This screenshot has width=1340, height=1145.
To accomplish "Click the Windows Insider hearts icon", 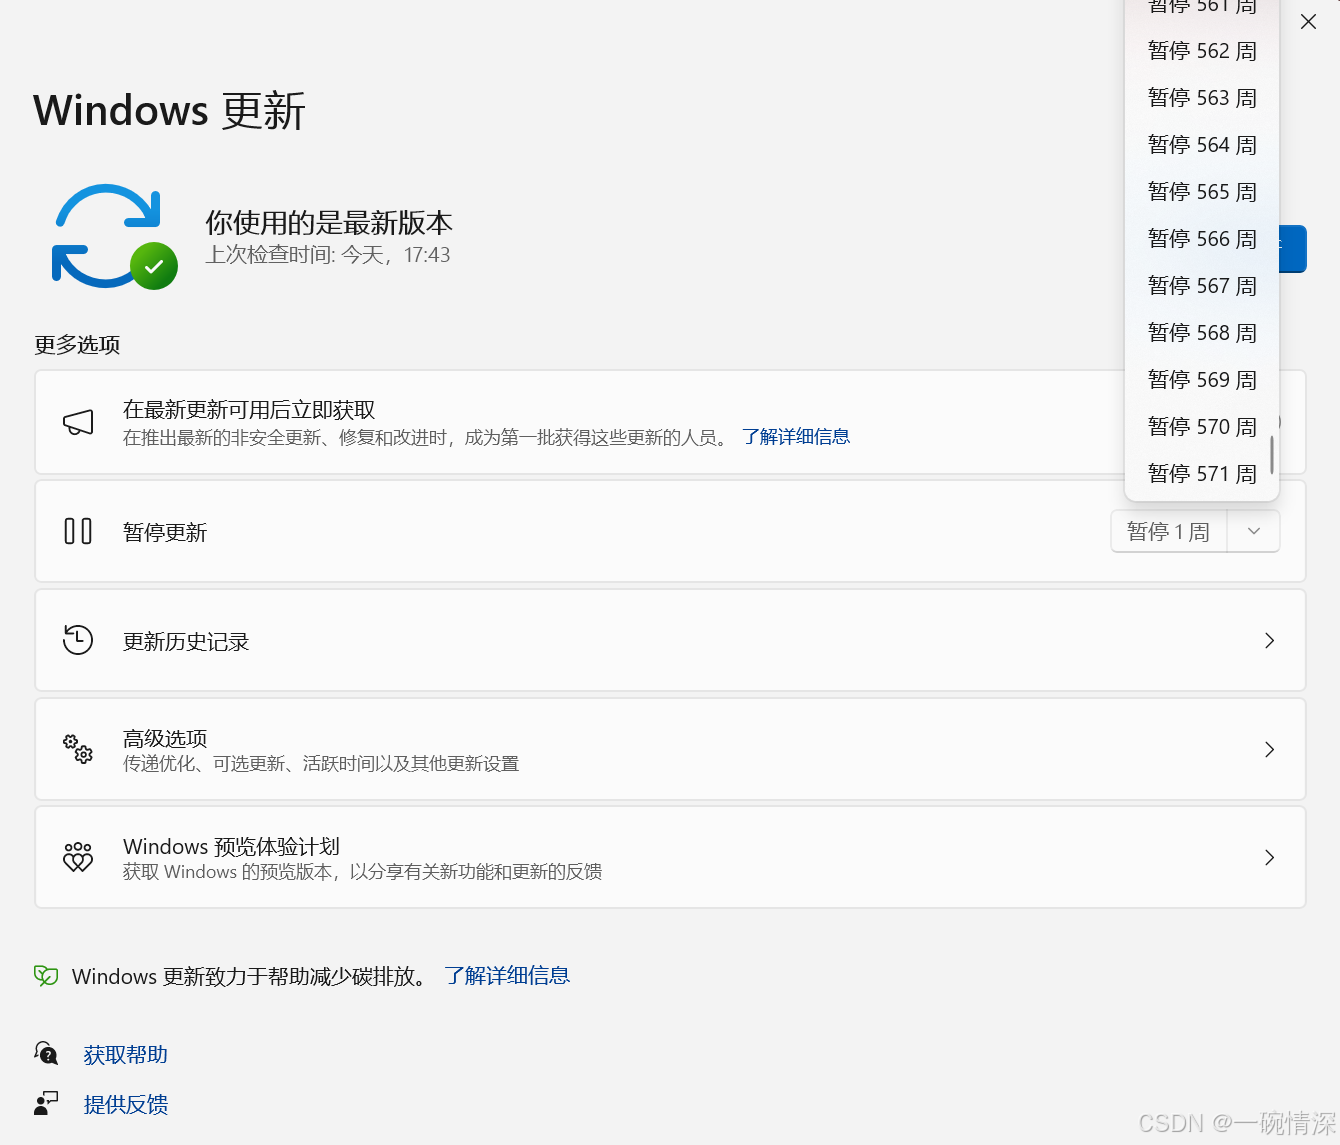I will [x=78, y=857].
